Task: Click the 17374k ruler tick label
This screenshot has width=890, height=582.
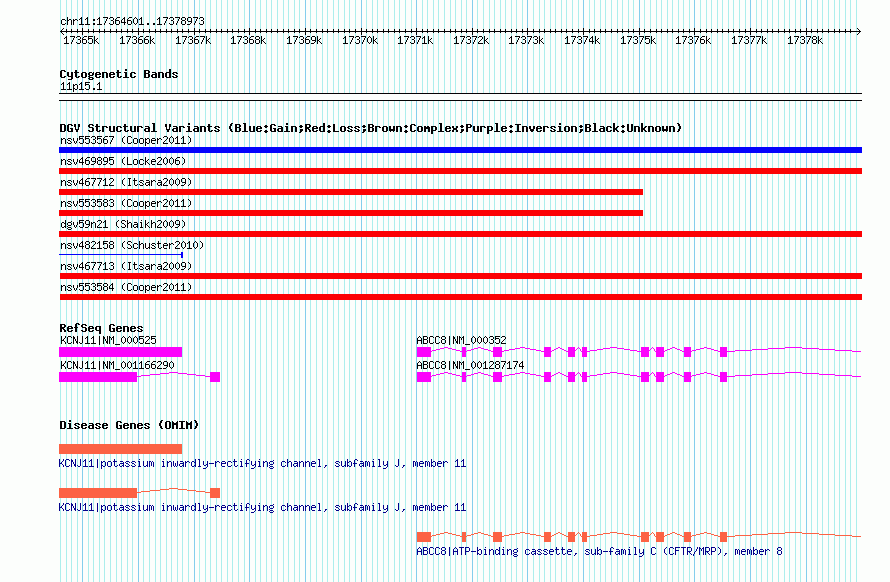Action: pyautogui.click(x=582, y=40)
